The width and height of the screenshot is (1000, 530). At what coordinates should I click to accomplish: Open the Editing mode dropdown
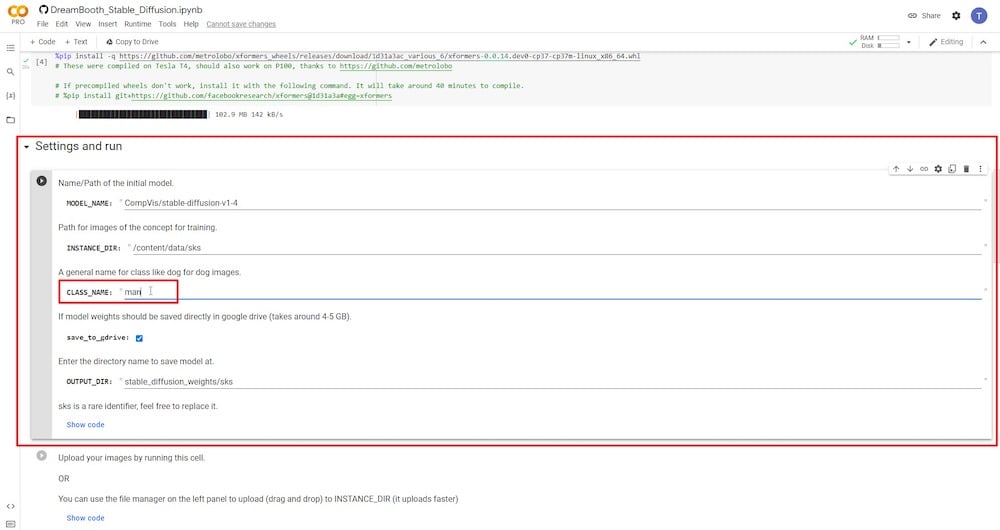coord(946,42)
